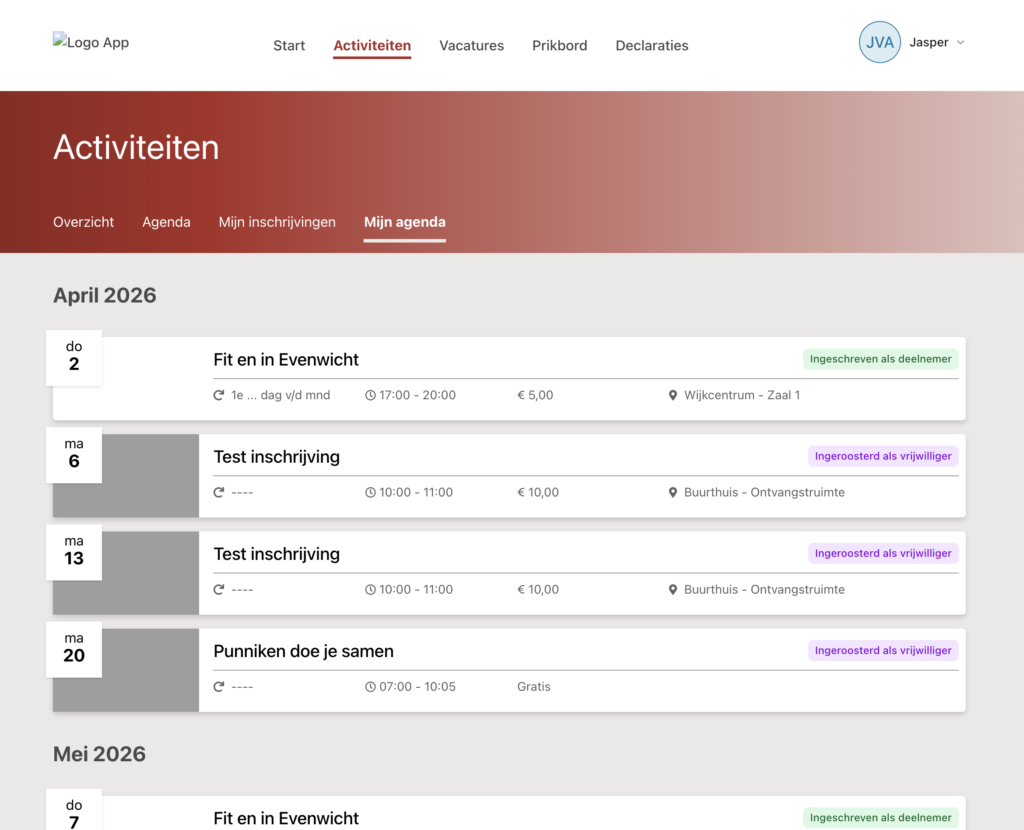This screenshot has width=1024, height=830.
Task: Switch to the Overzicht tab
Action: pos(84,222)
